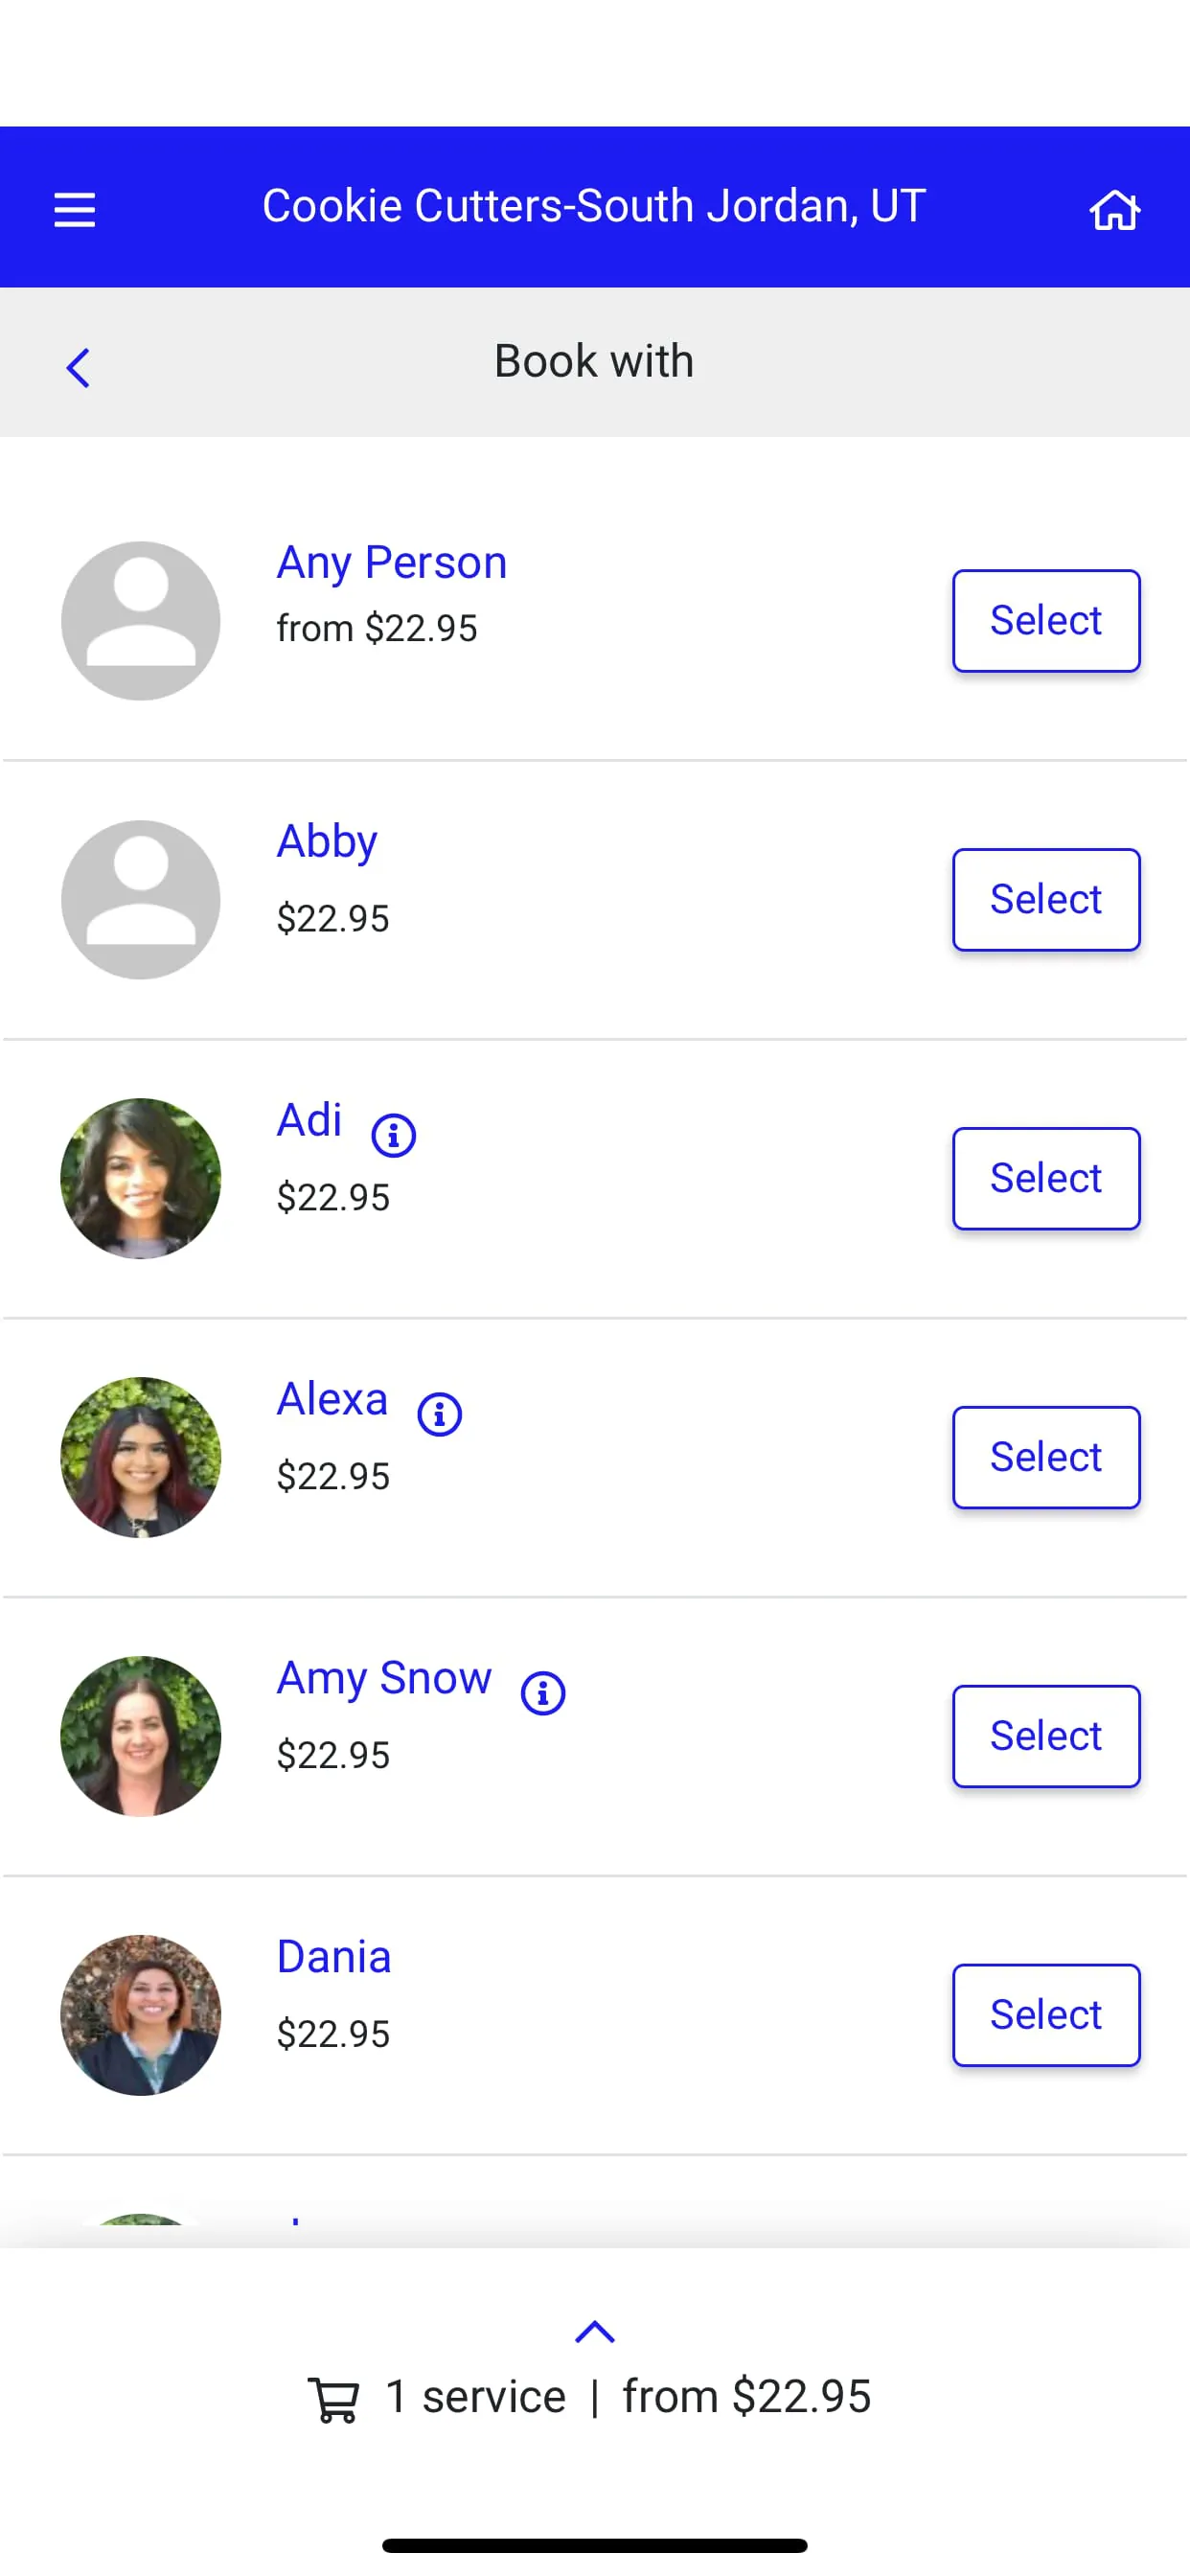Go back with the left chevron
This screenshot has width=1190, height=2576.
click(78, 368)
